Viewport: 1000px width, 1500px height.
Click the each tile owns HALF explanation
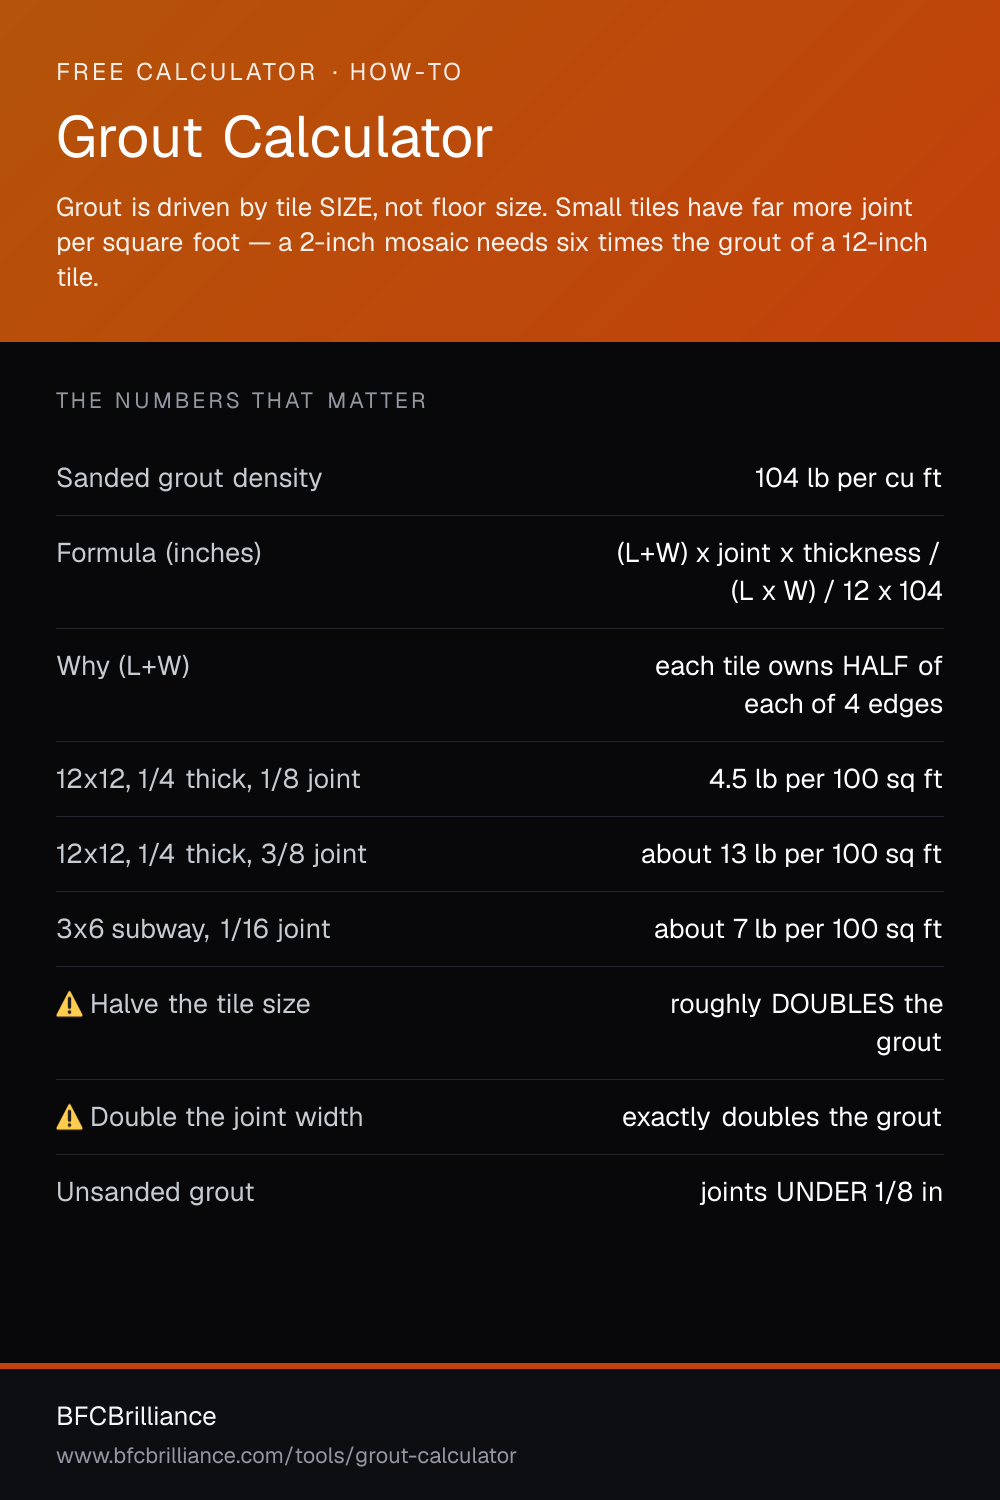[798, 685]
